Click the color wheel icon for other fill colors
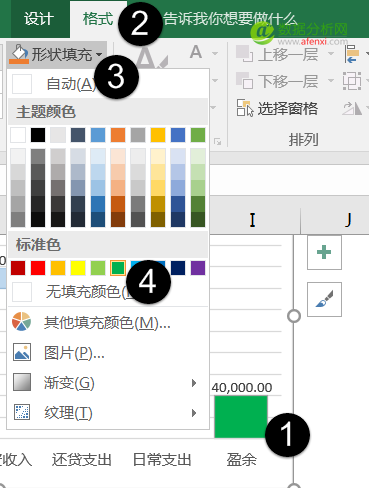 point(22,322)
